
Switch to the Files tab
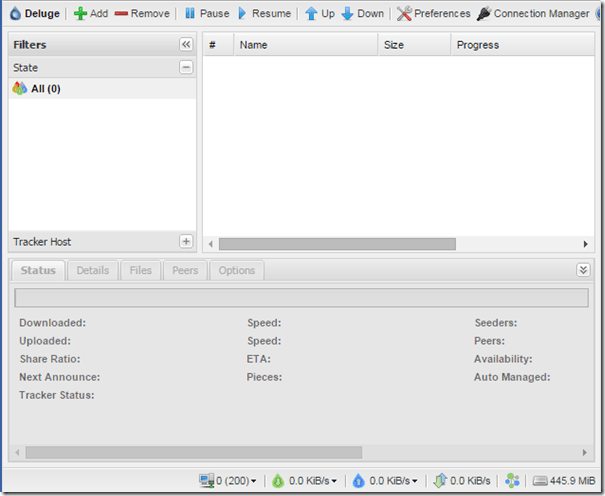[140, 270]
